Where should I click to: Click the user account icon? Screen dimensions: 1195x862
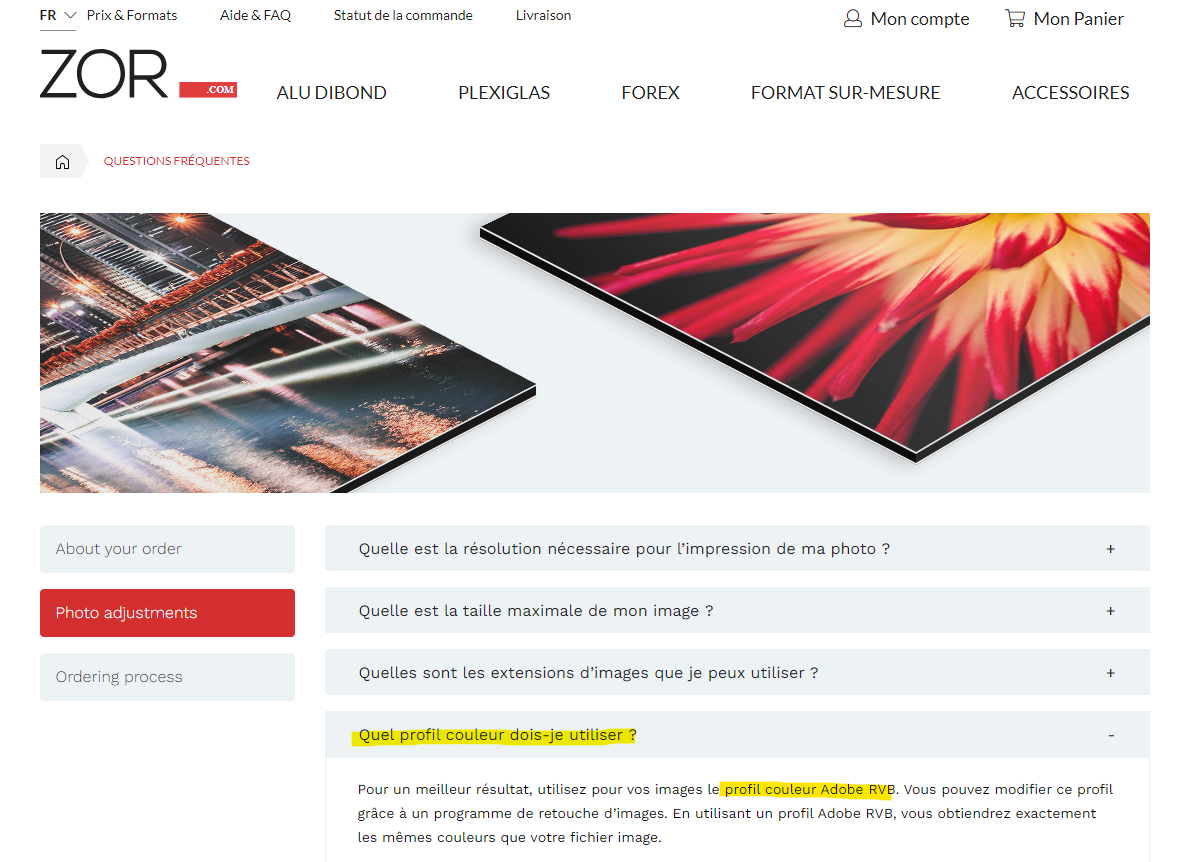coord(853,18)
